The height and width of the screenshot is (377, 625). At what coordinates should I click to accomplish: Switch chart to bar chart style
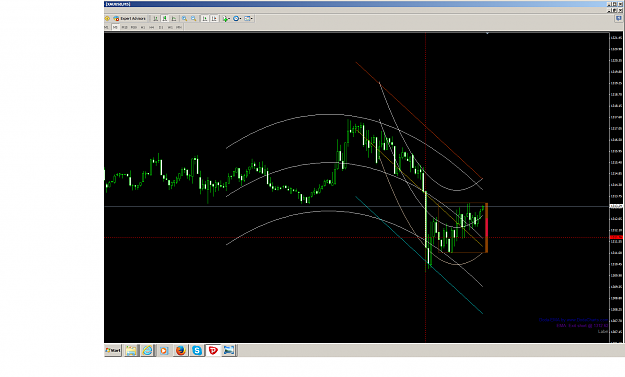pos(155,18)
